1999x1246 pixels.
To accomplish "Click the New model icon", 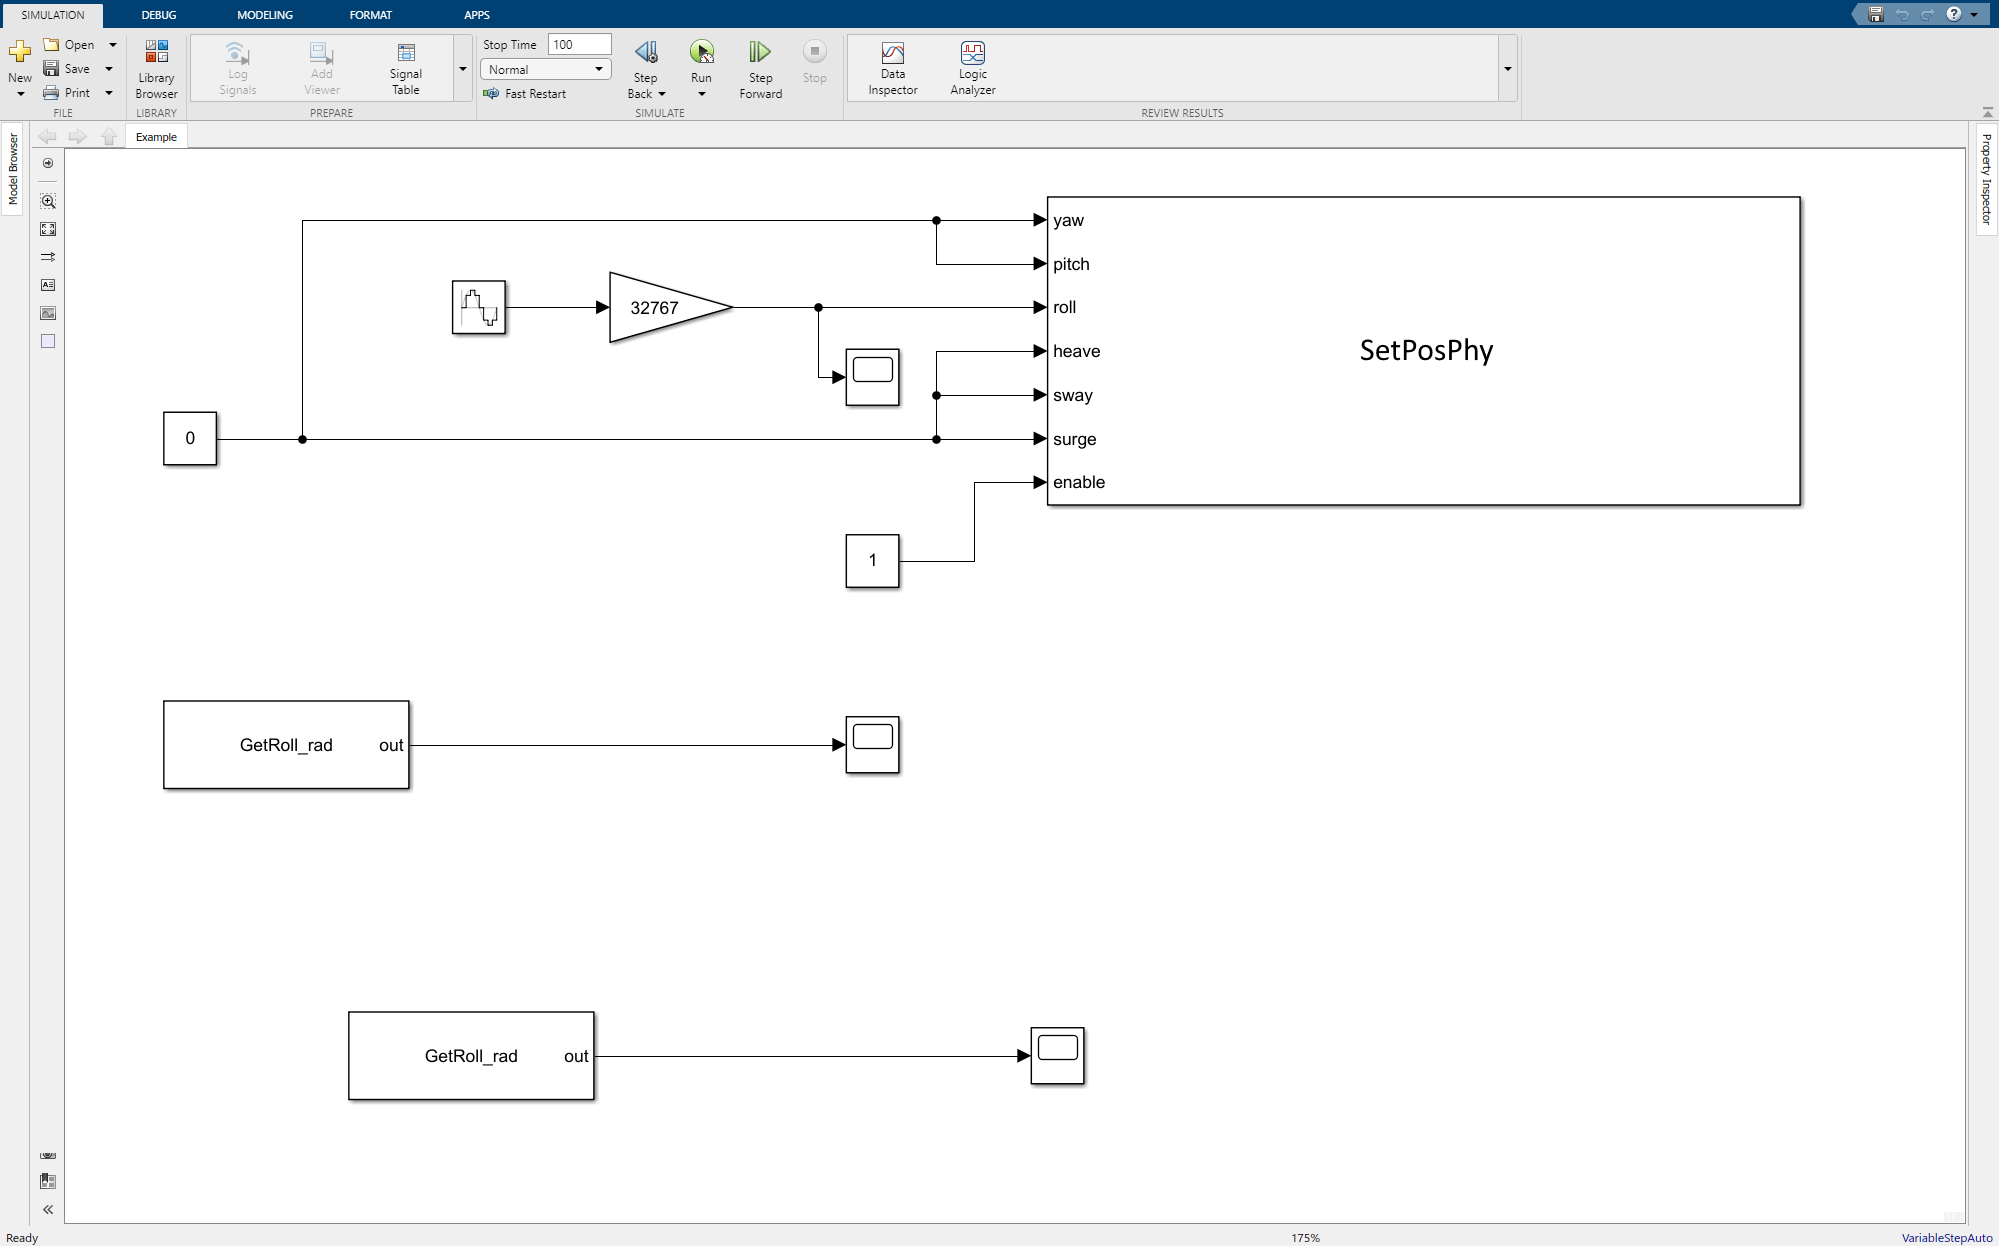I will pos(20,52).
